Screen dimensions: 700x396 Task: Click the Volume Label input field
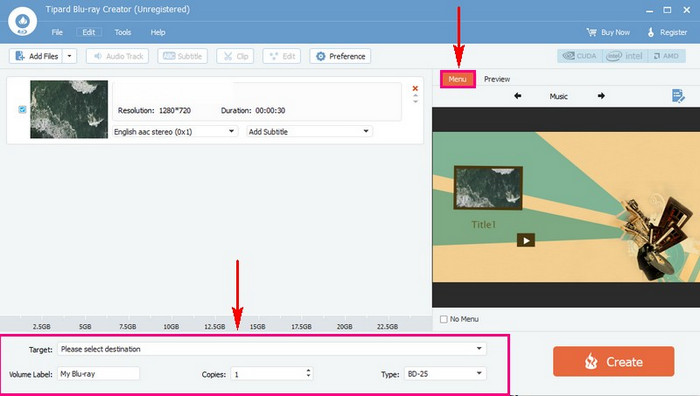point(98,374)
